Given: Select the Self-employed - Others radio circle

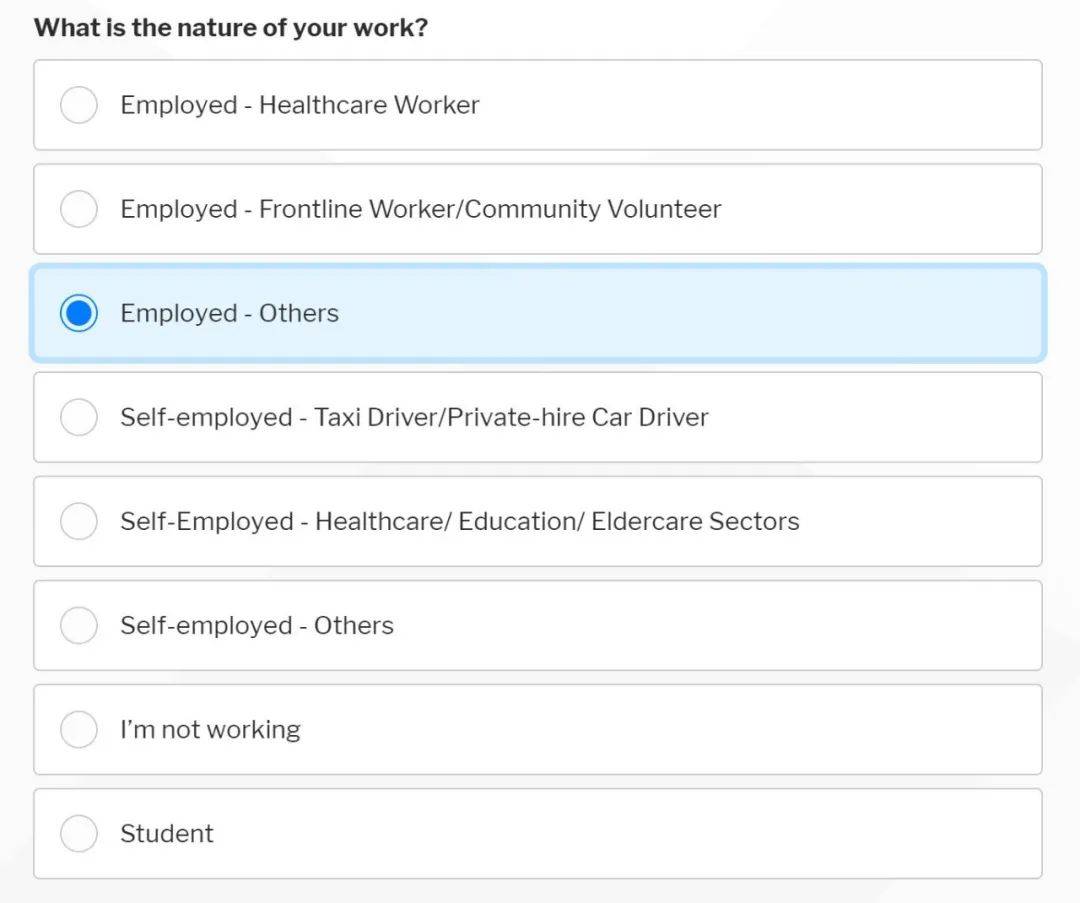Looking at the screenshot, I should (79, 625).
